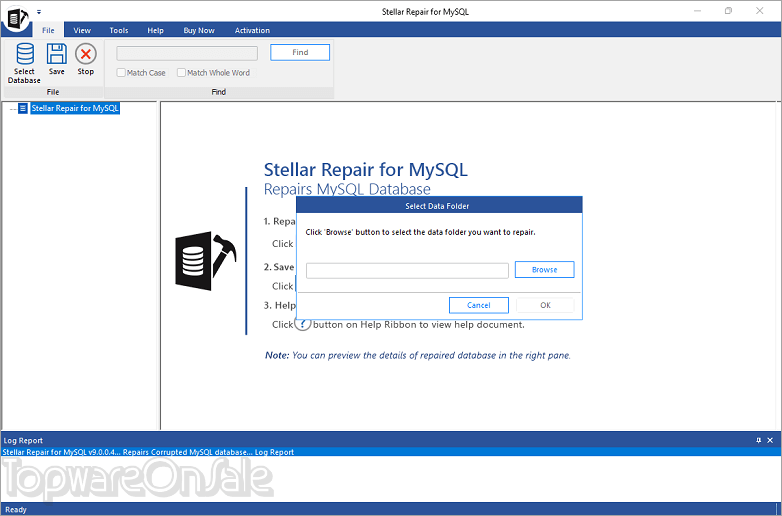Enable the Match Whole Word checkbox
Viewport: 782px width, 516px height.
[182, 73]
